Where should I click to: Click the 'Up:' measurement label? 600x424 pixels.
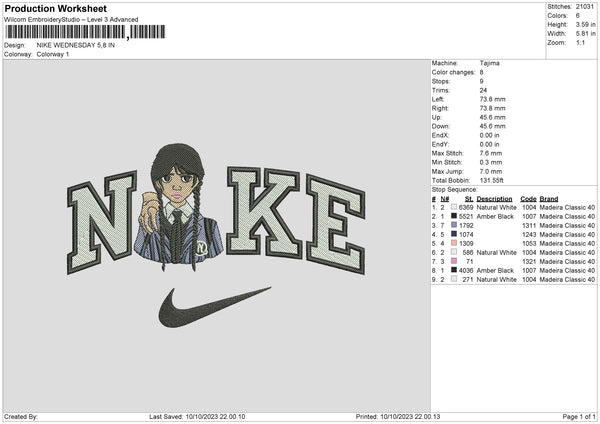tap(437, 117)
